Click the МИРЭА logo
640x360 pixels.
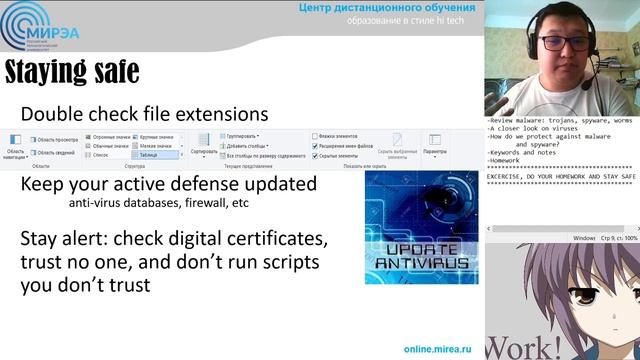(39, 26)
